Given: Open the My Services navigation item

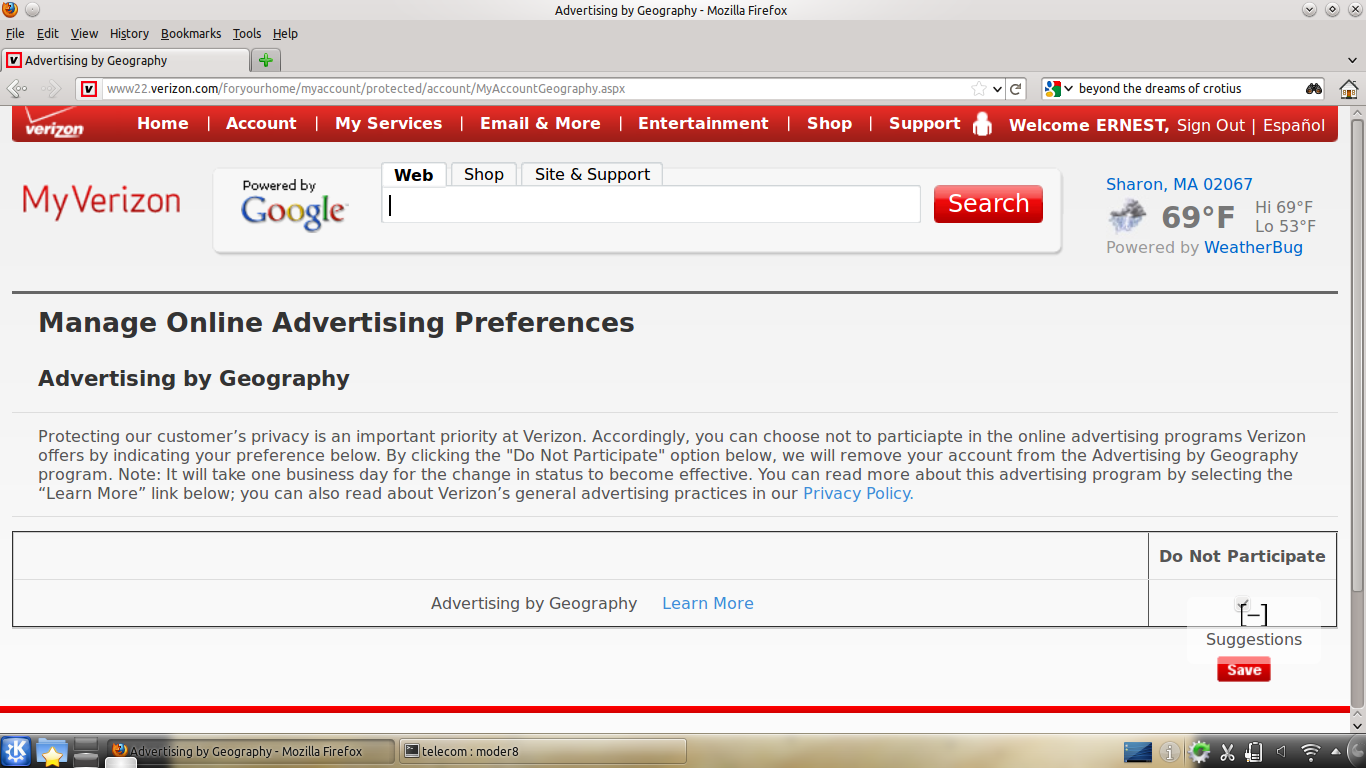Looking at the screenshot, I should pos(388,123).
